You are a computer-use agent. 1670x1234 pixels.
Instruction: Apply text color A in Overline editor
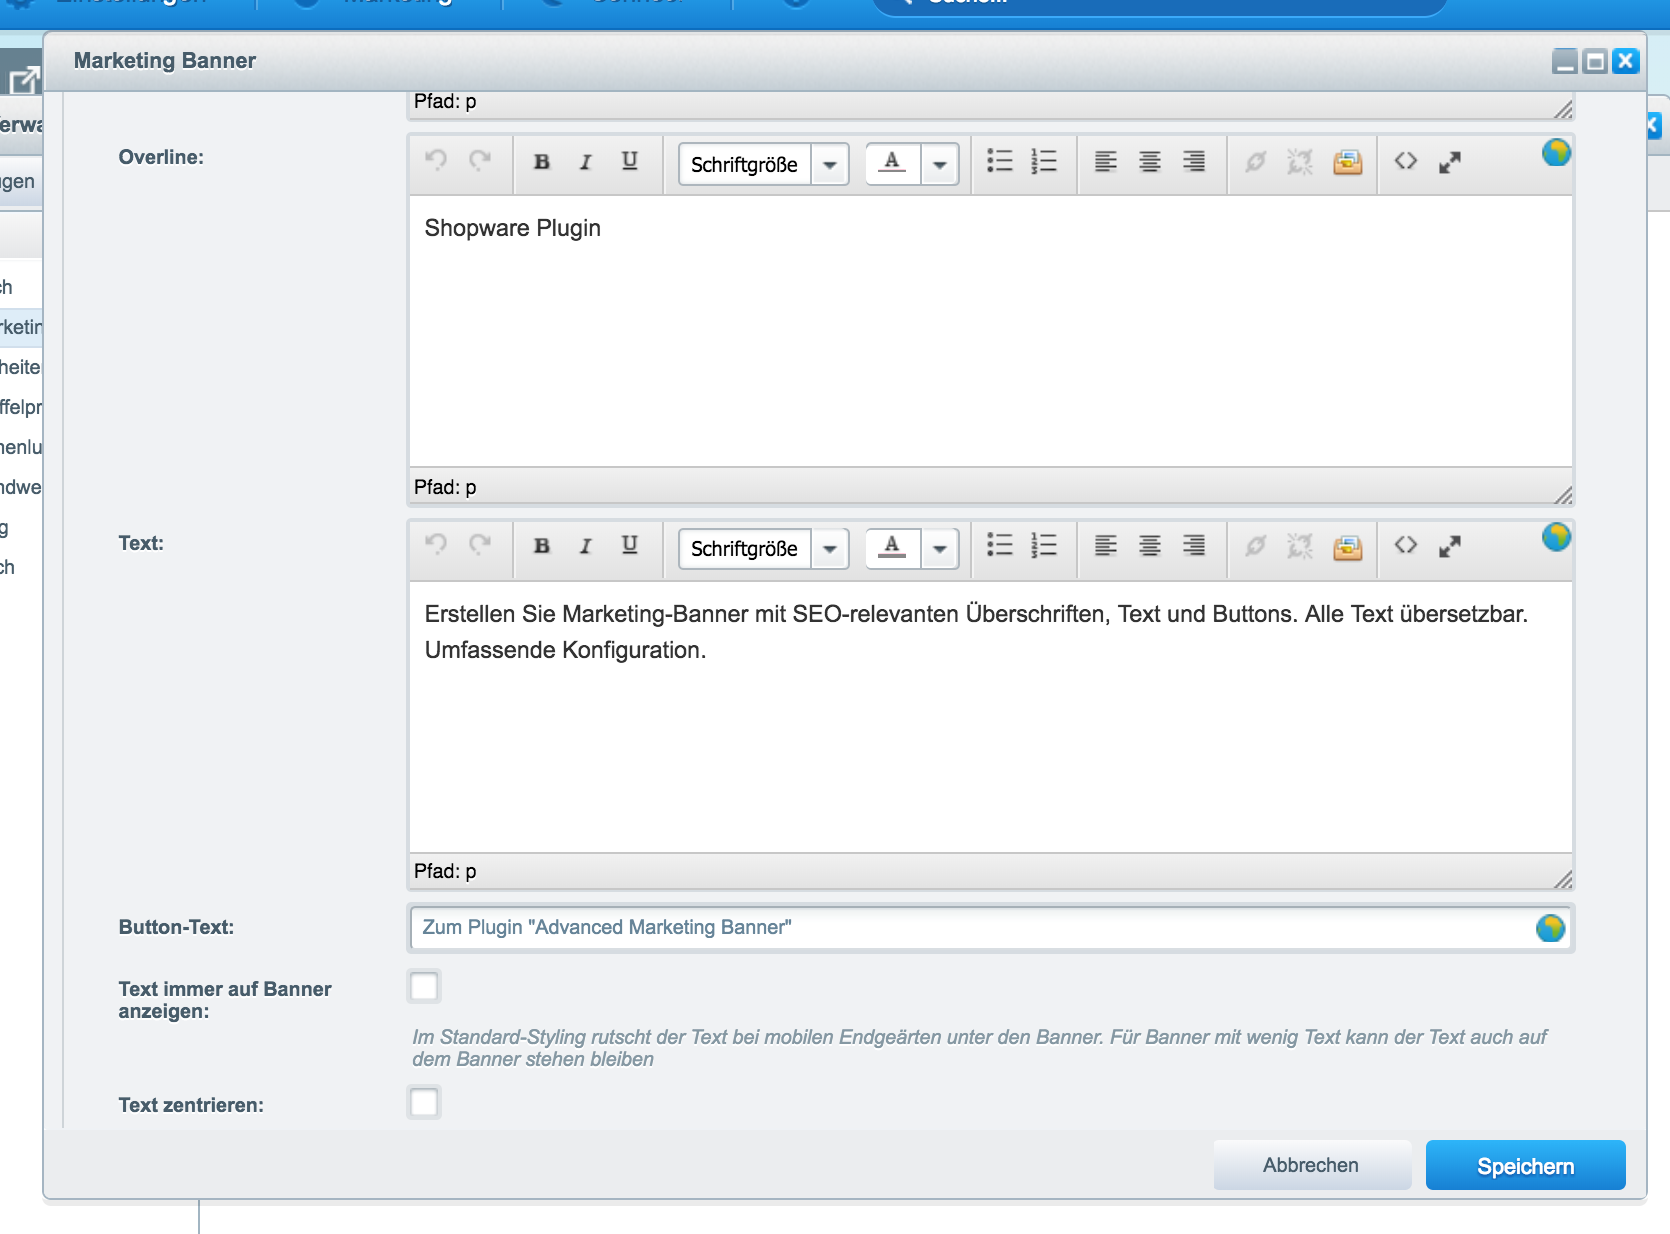pos(892,162)
